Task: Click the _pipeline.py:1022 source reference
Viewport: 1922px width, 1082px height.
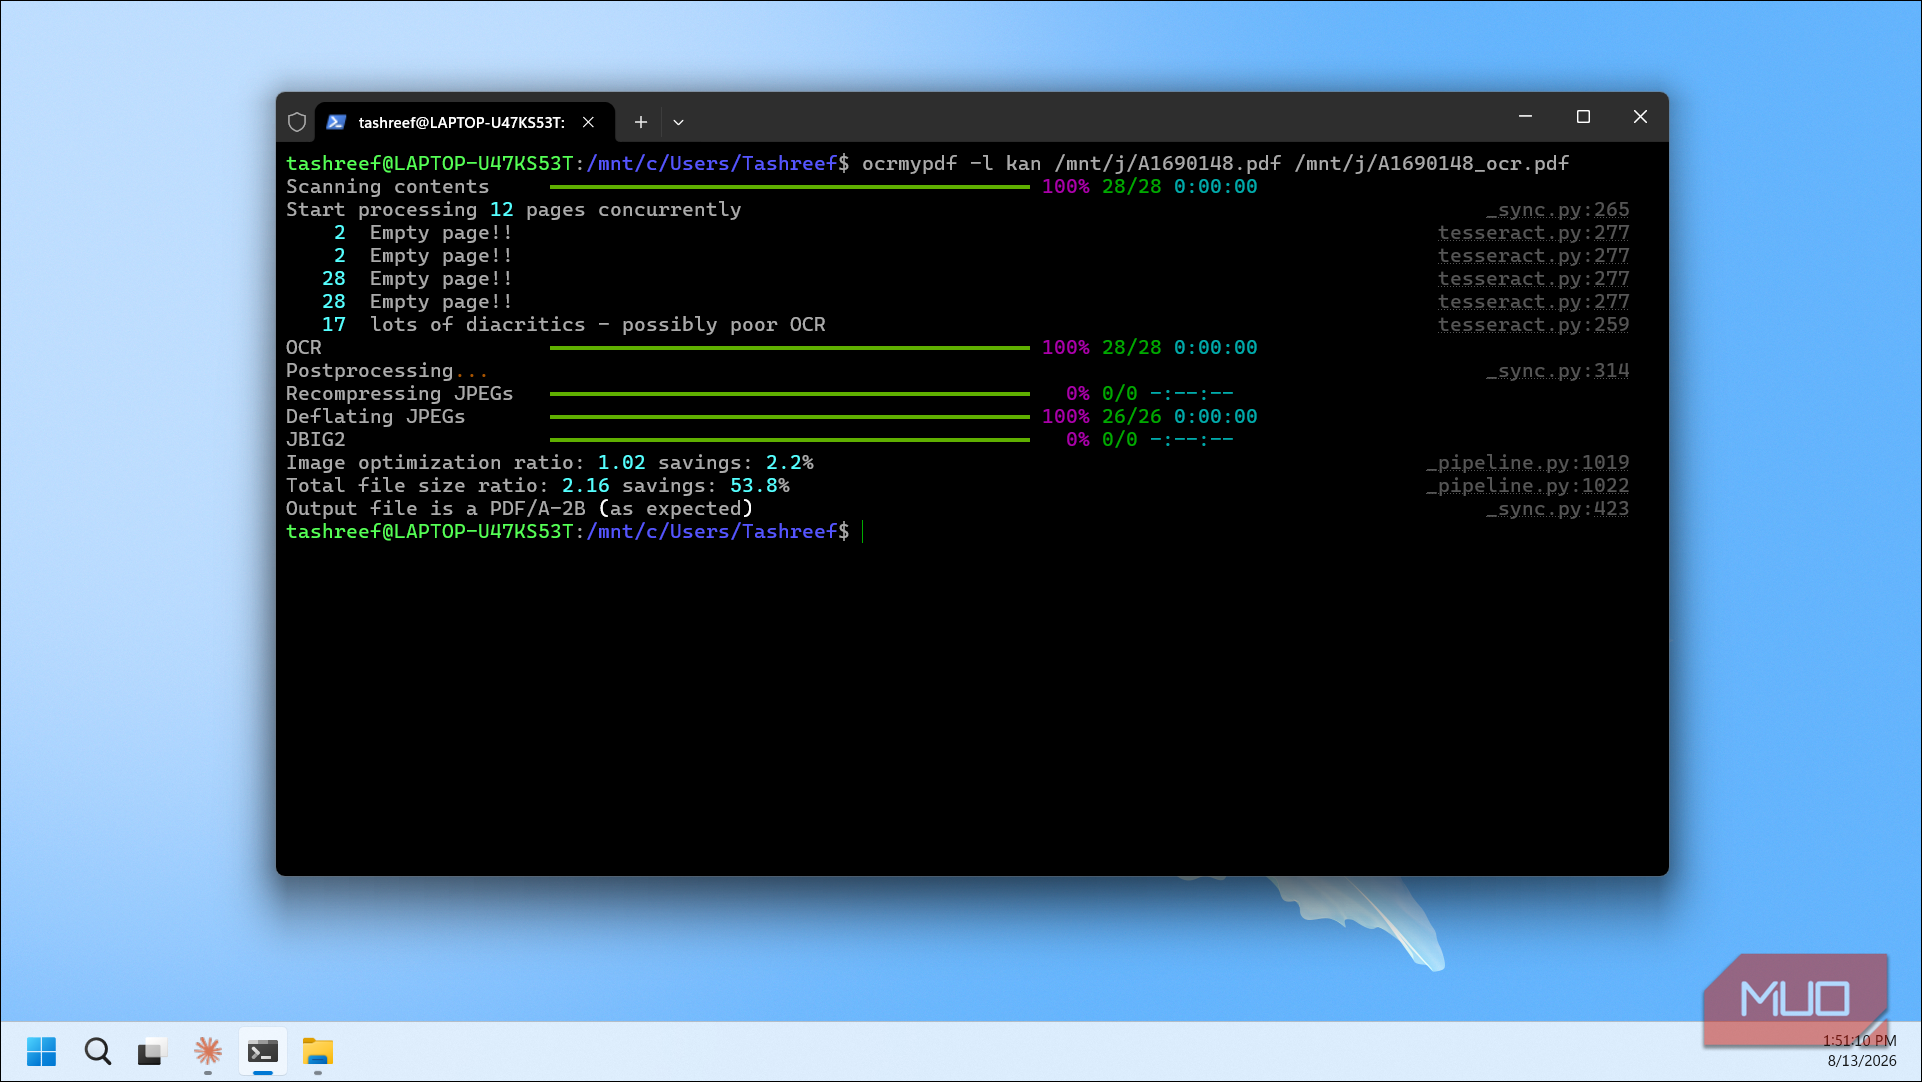Action: pos(1528,486)
